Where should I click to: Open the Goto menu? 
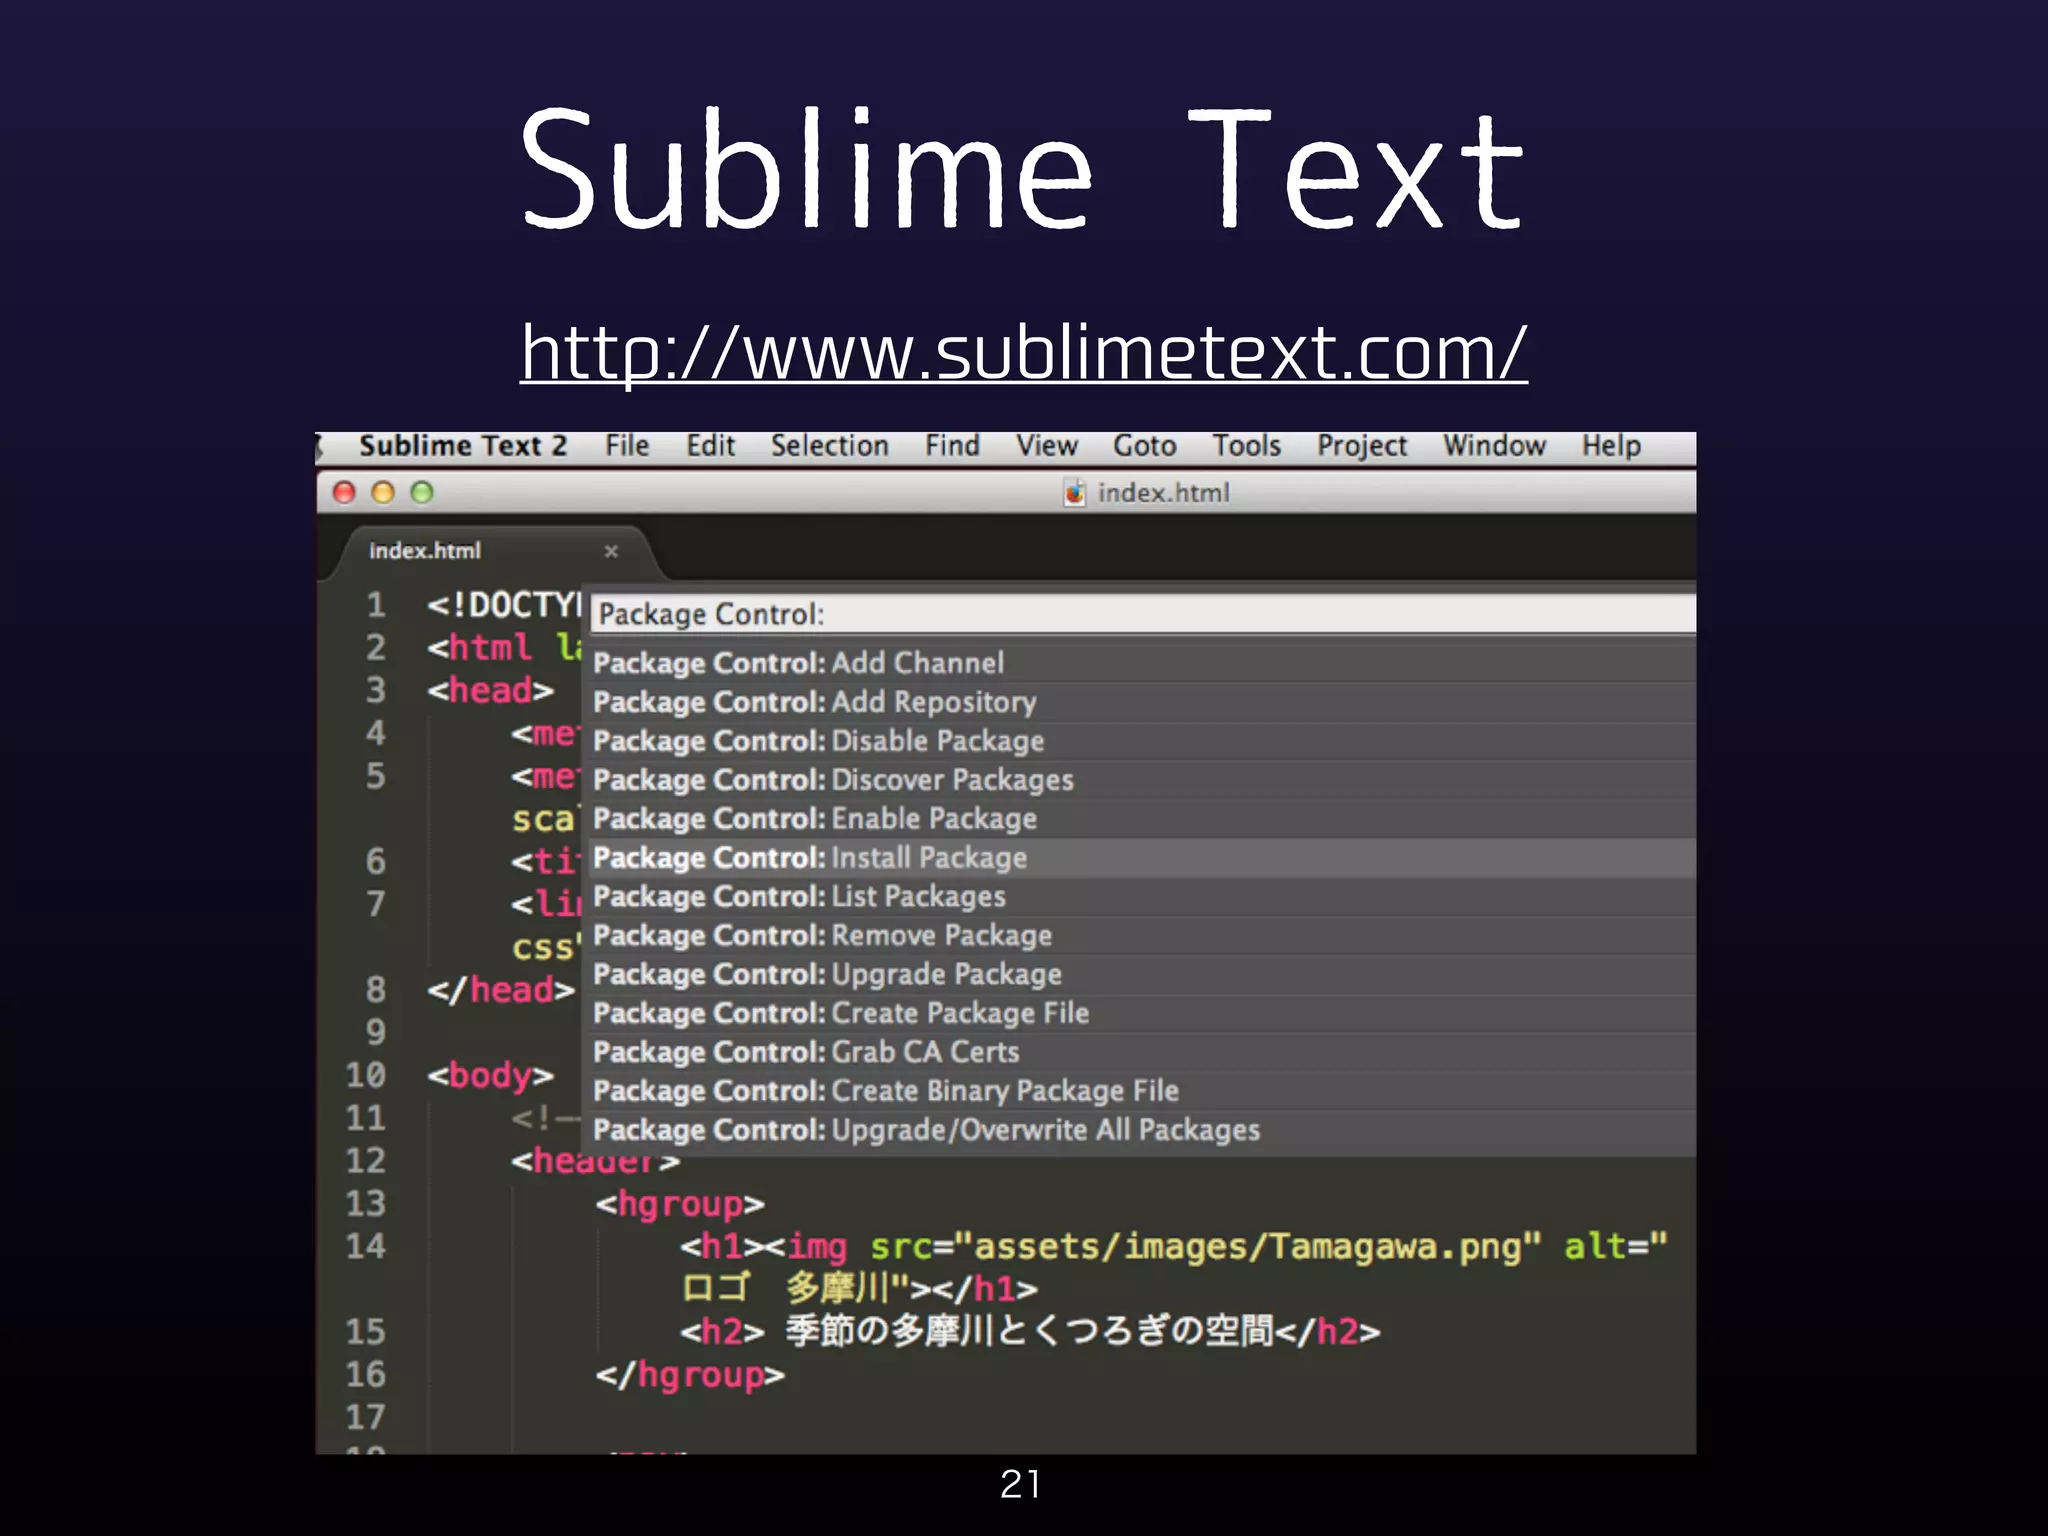(x=1144, y=446)
